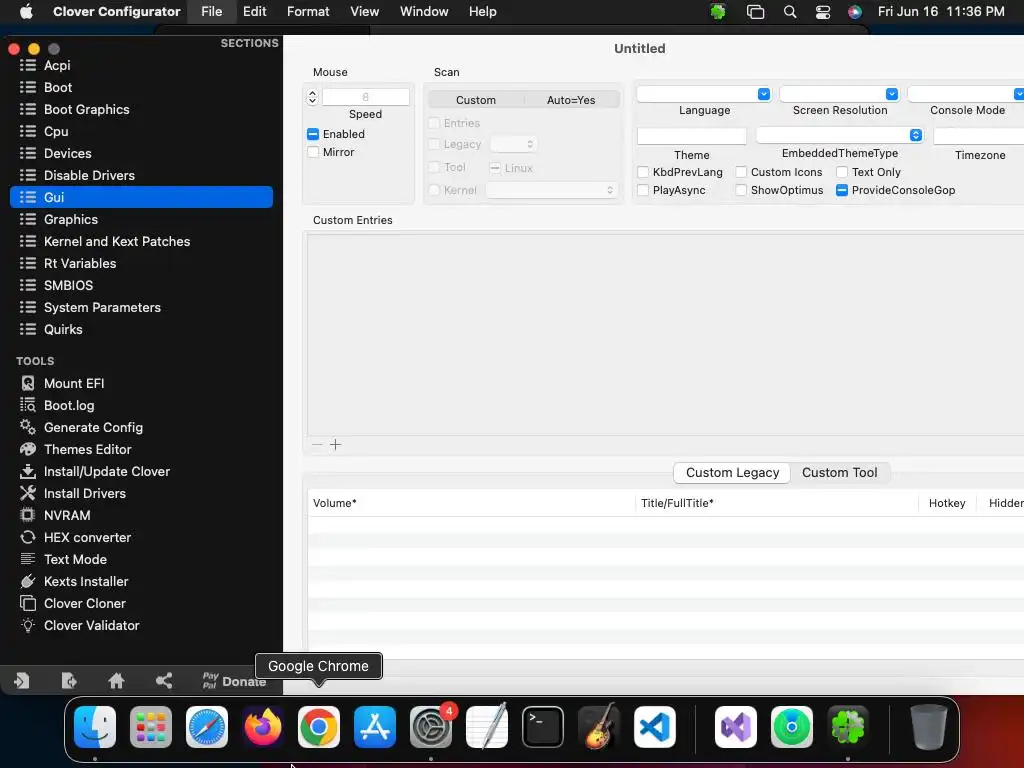1024x768 pixels.
Task: Select the Rt Variables section
Action: [141, 263]
